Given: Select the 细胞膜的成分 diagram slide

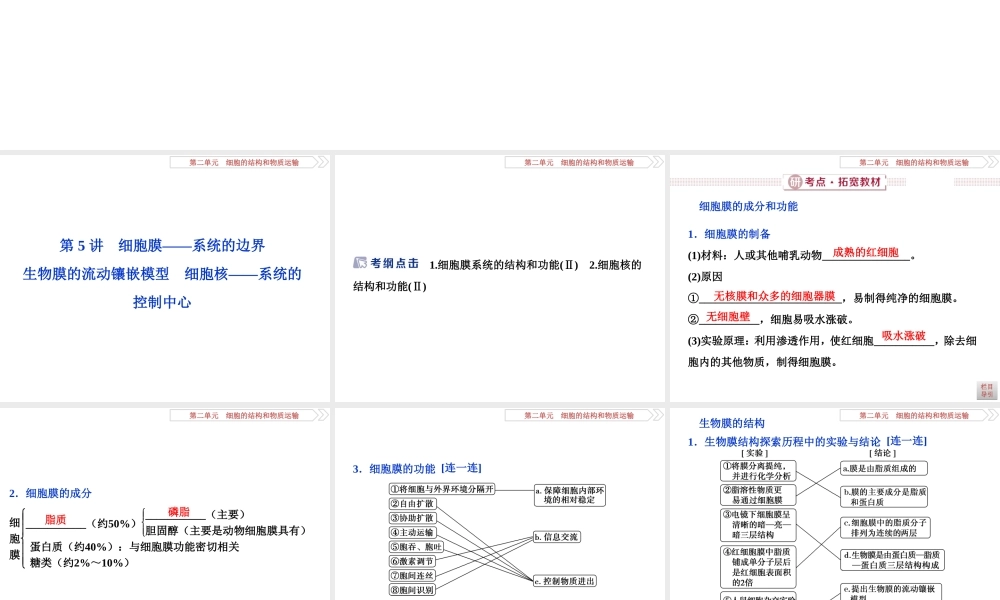Looking at the screenshot, I should click(165, 504).
